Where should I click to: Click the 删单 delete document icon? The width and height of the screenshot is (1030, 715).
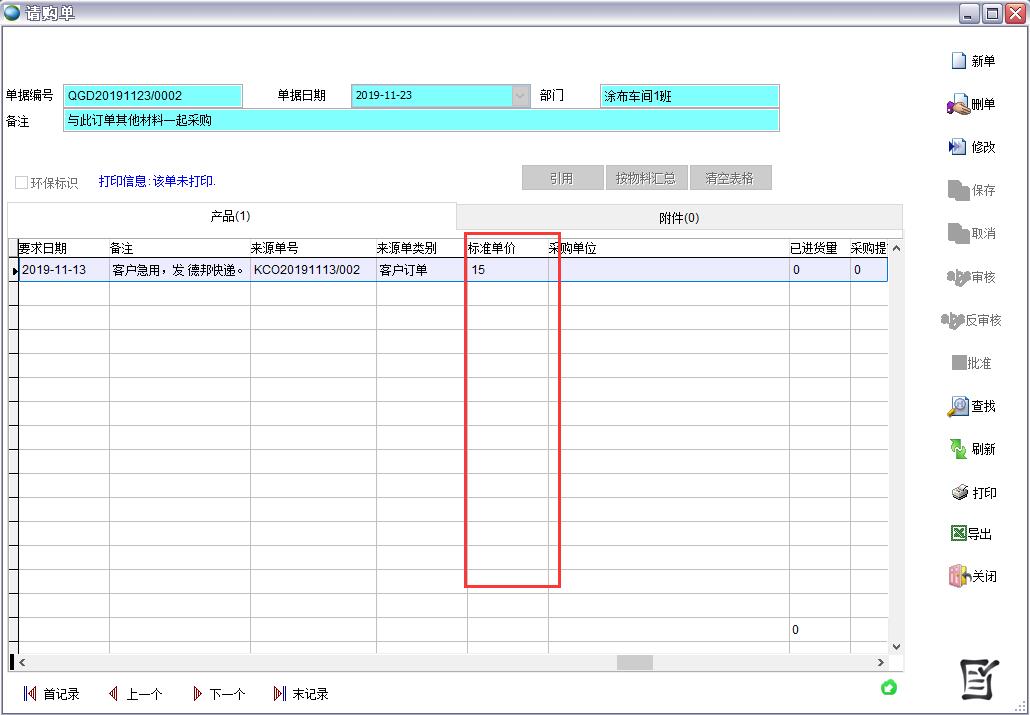(x=957, y=104)
